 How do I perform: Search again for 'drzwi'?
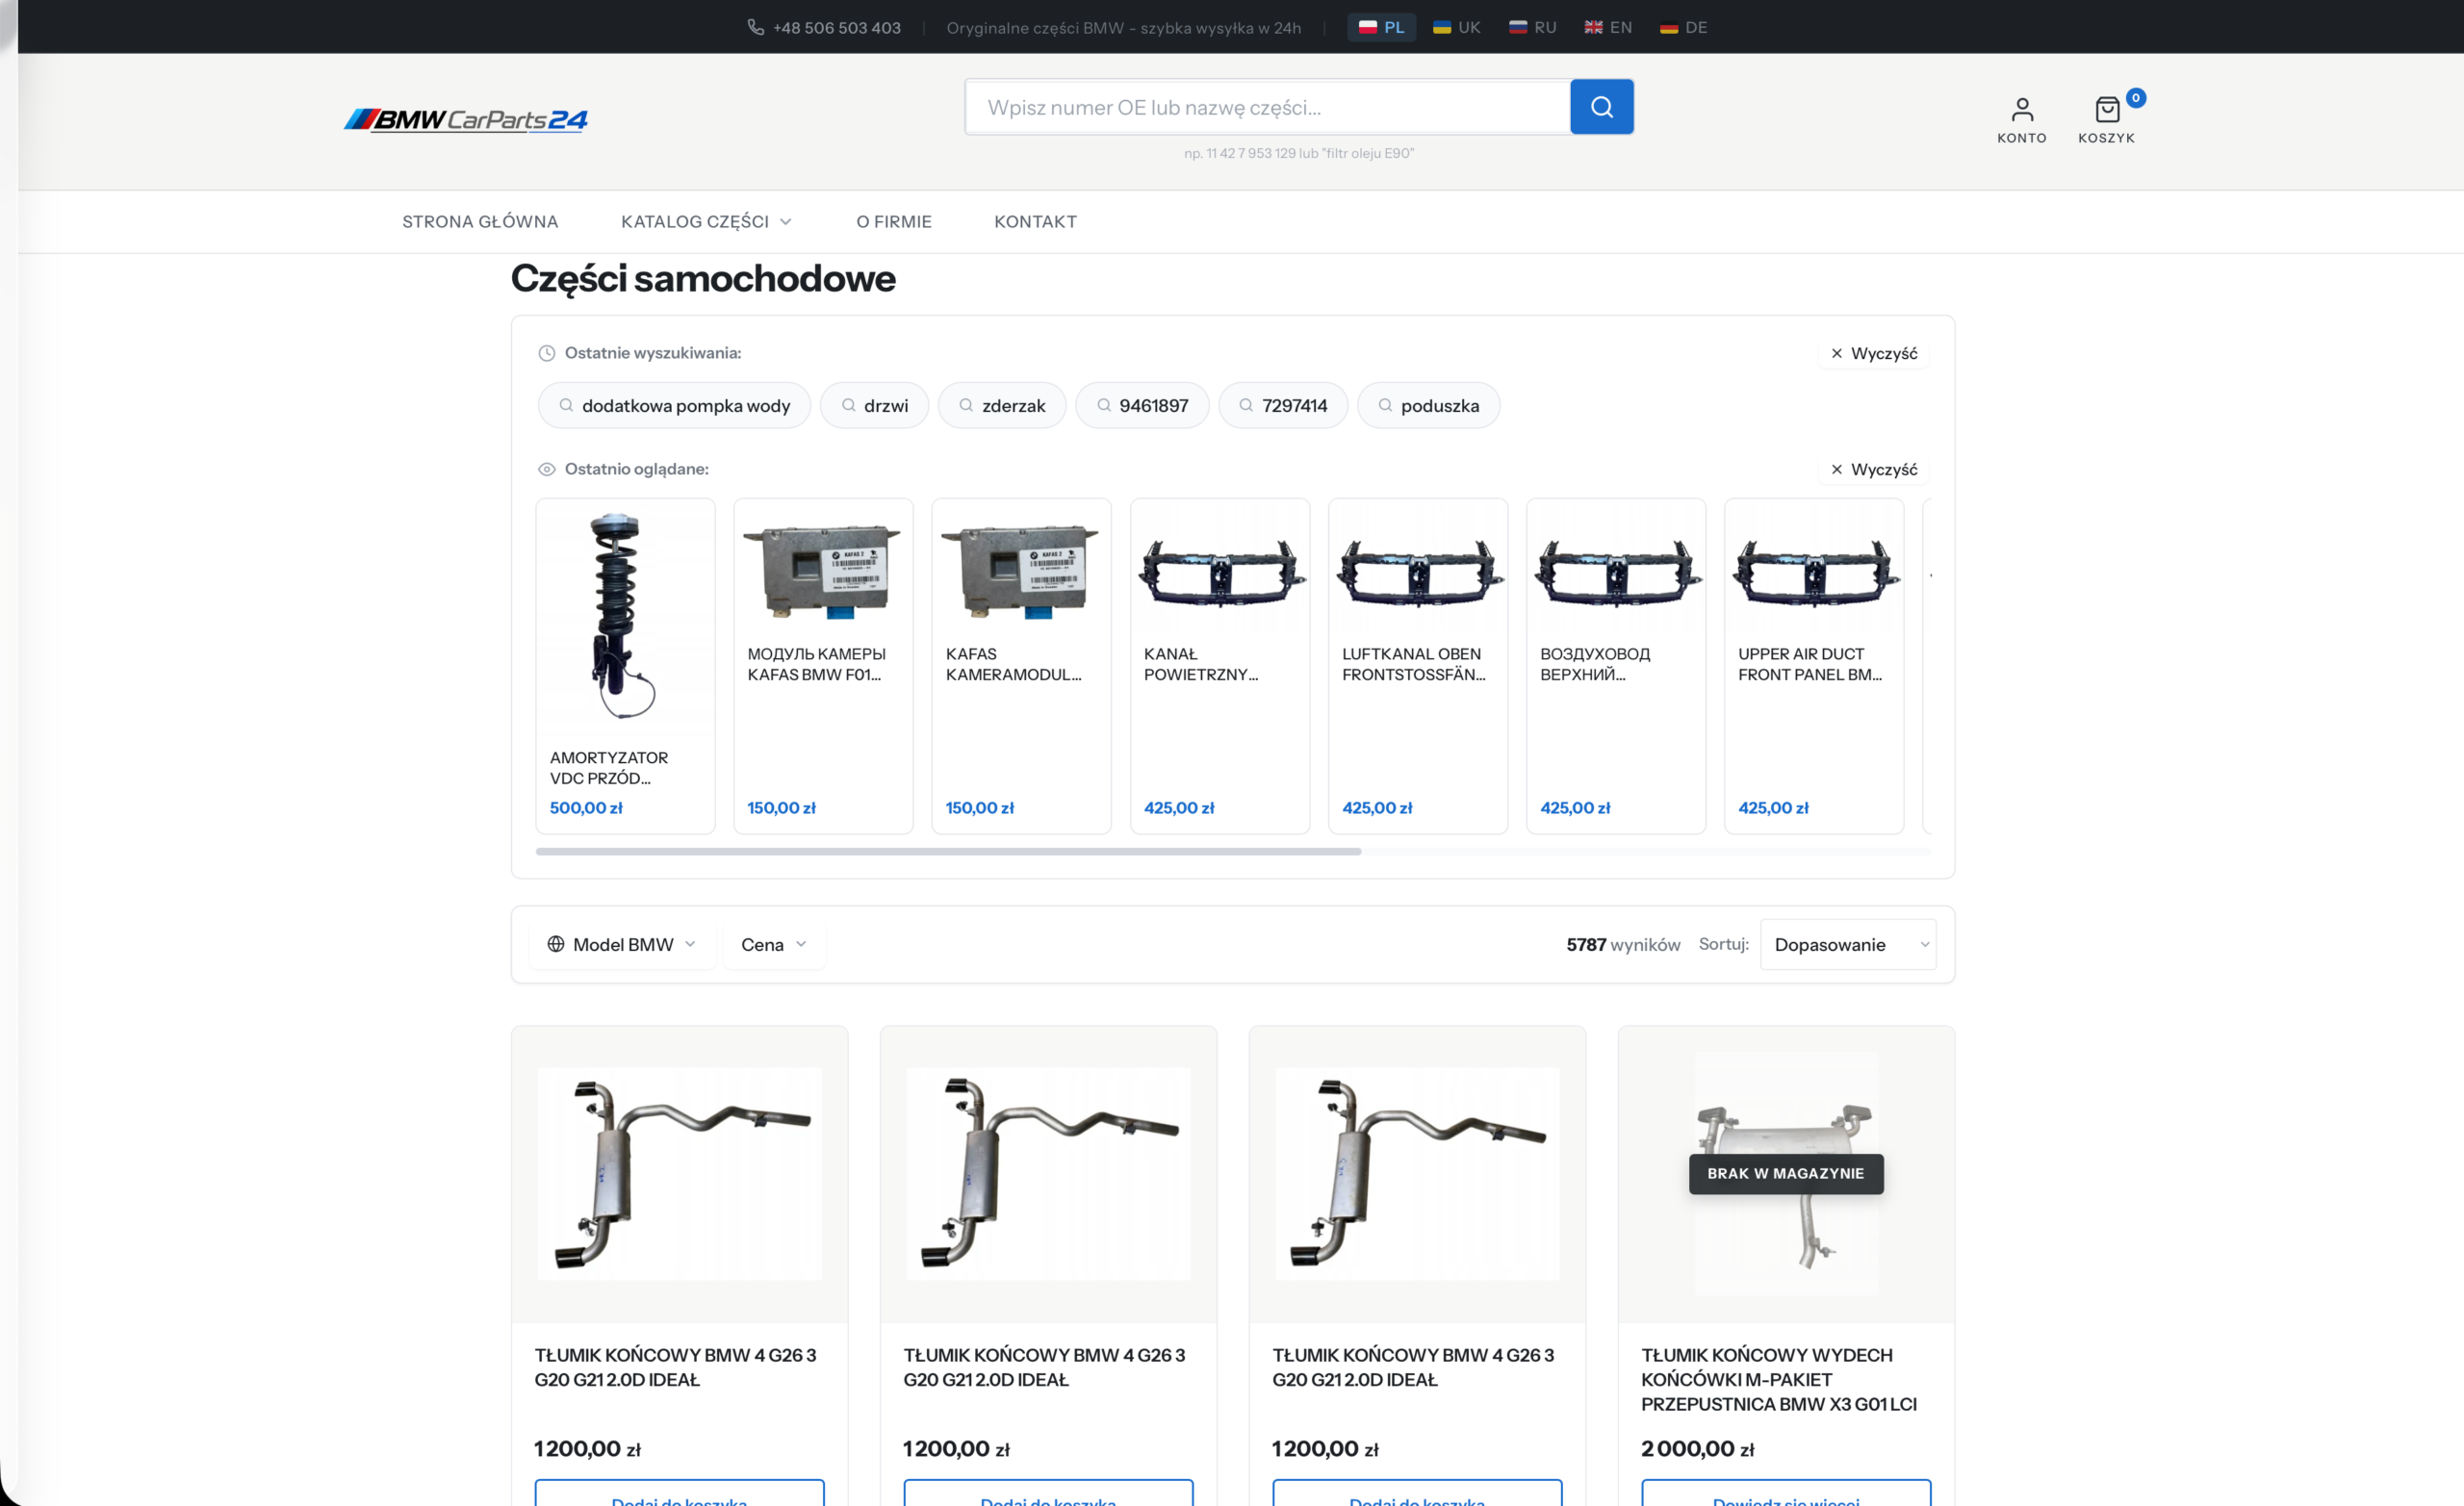tap(874, 405)
